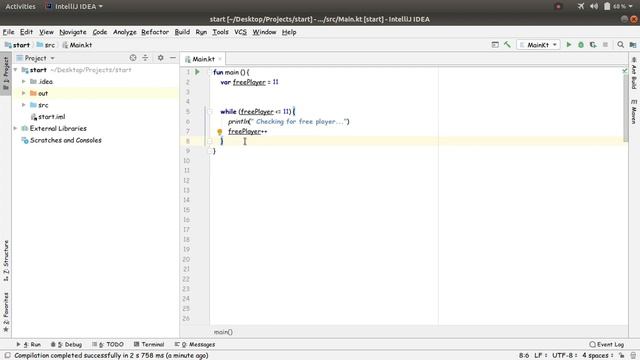Click UTF-8 encoding in status bar
640x360 pixels.
pyautogui.click(x=565, y=356)
